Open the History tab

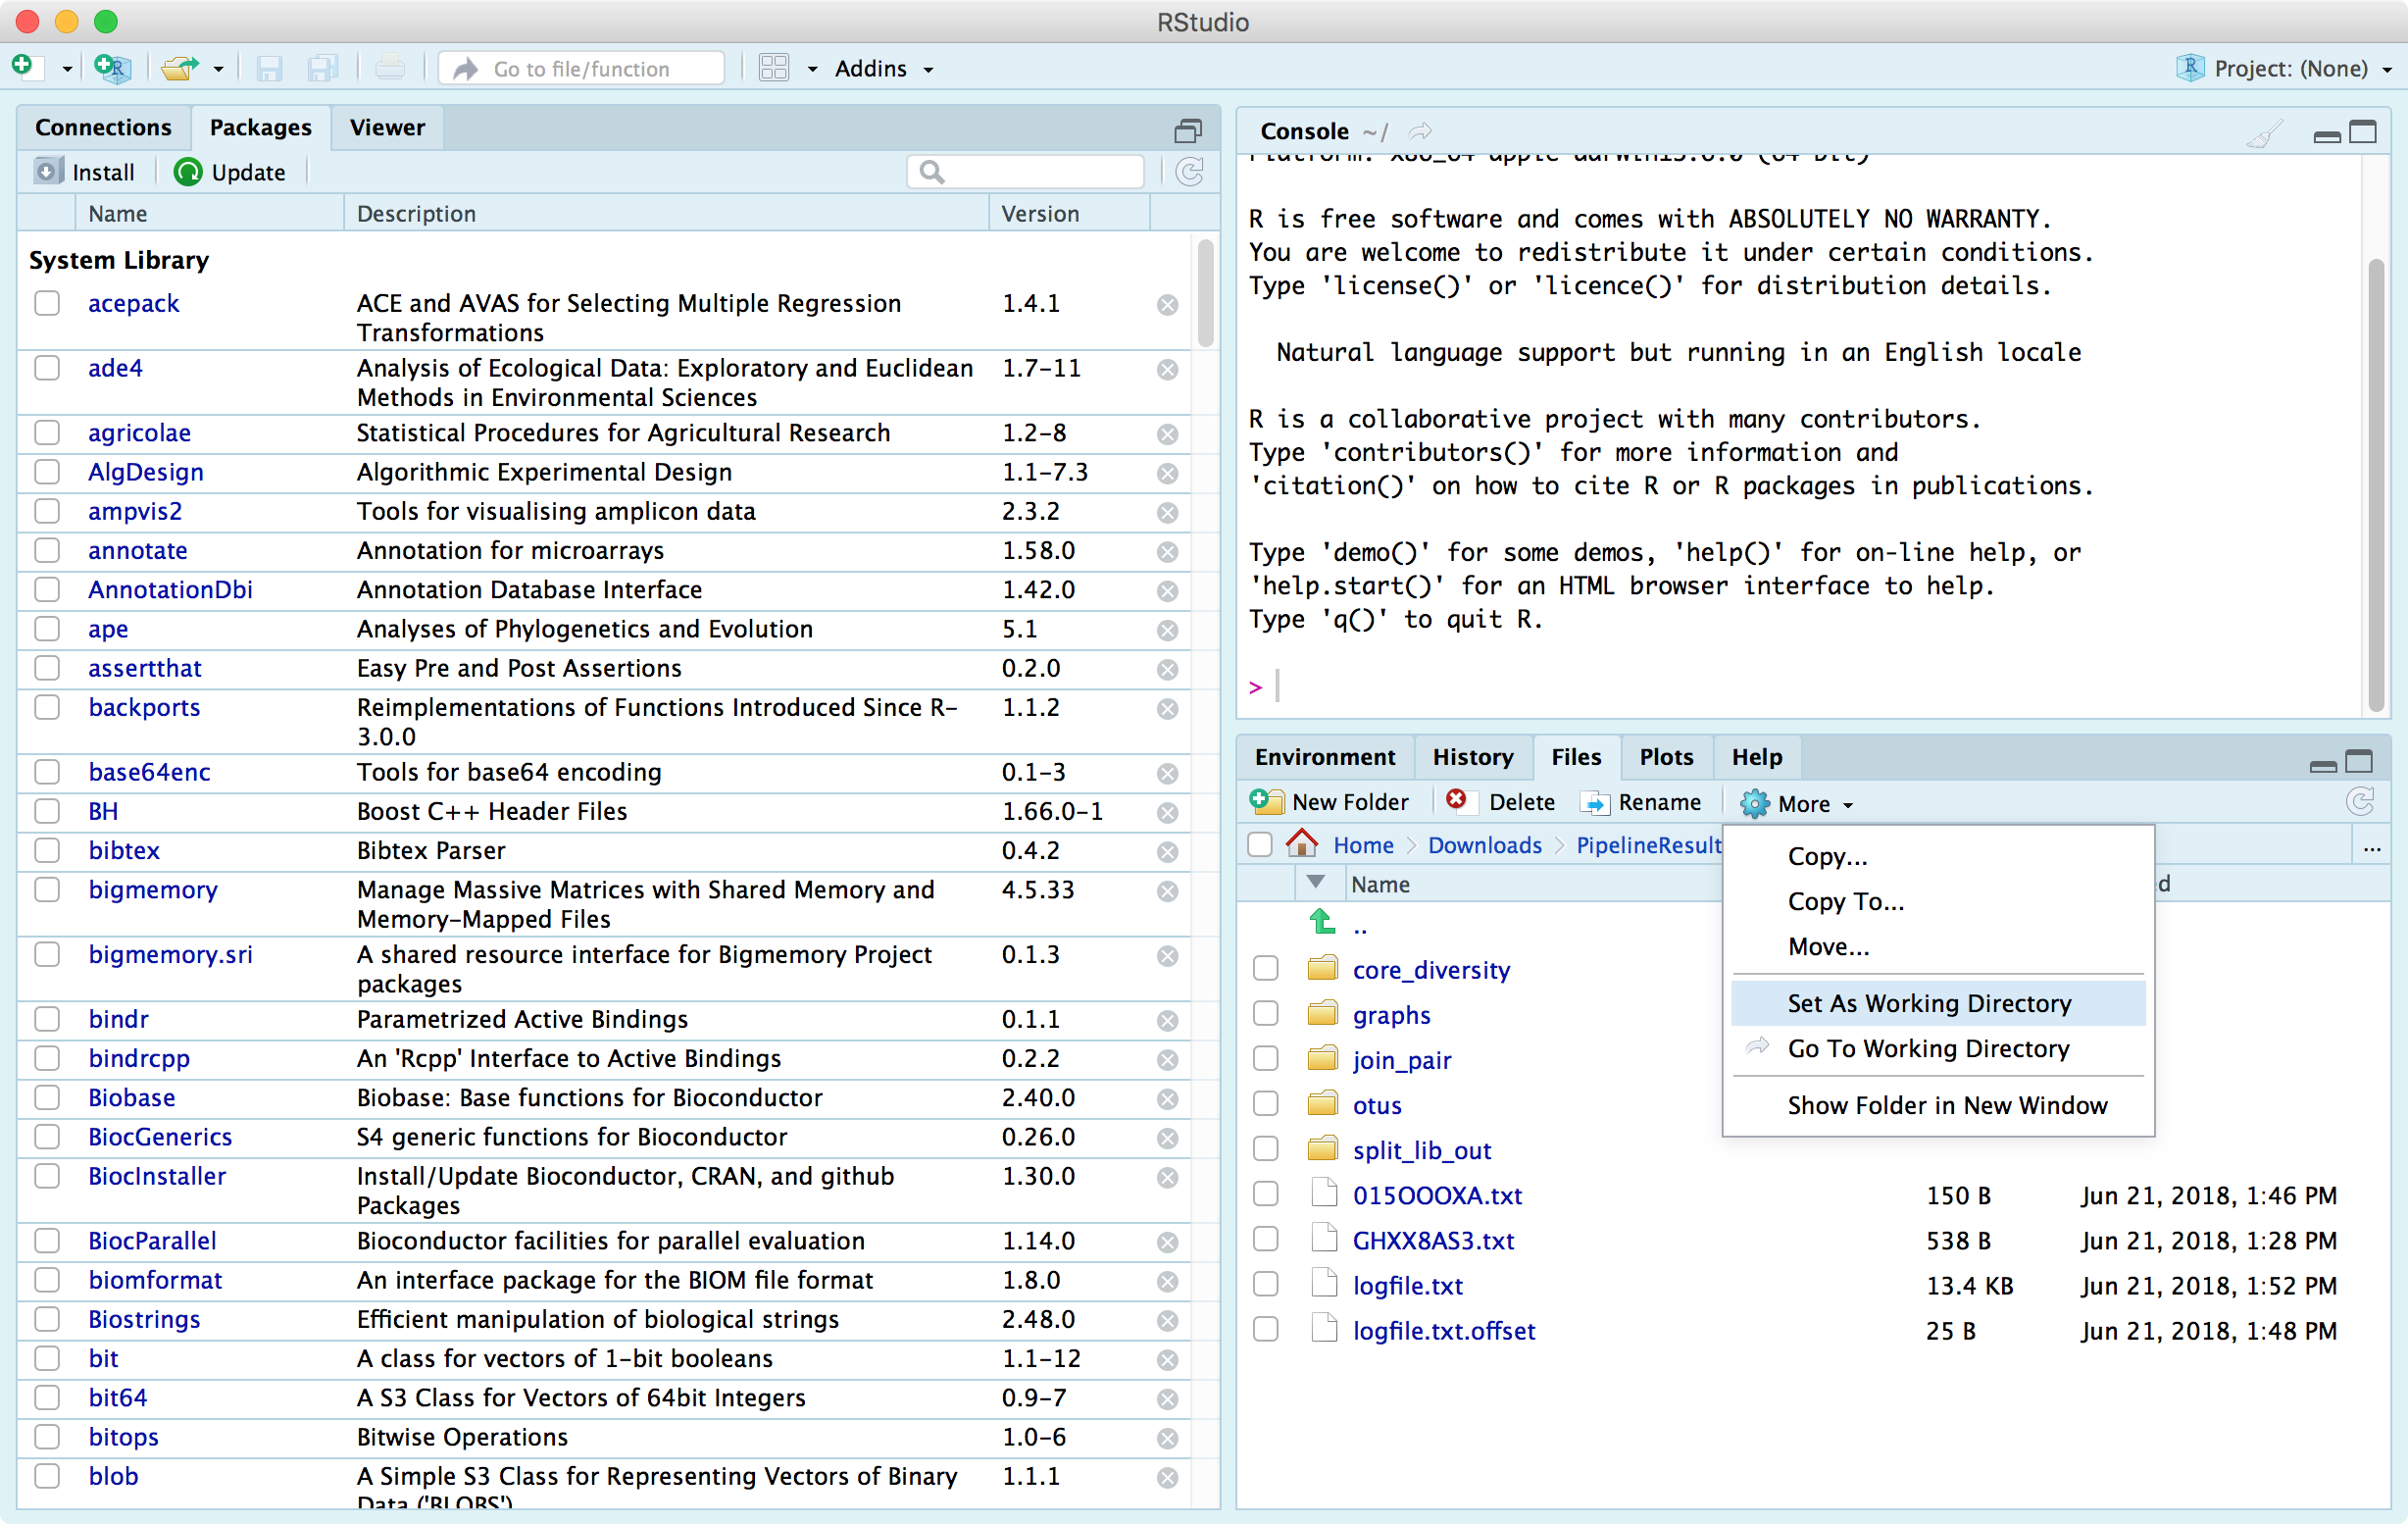[1473, 757]
